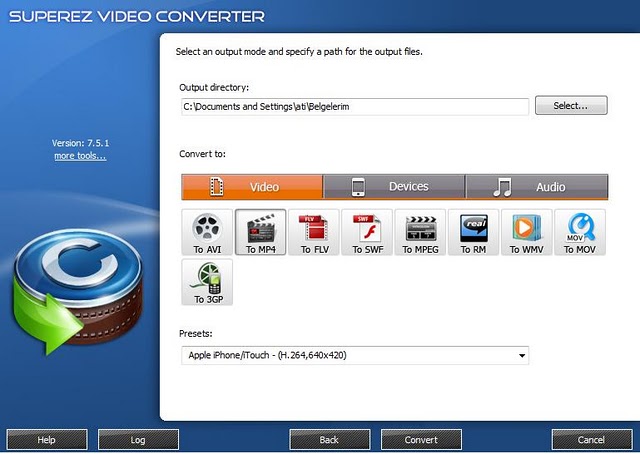Click the Output directory path field
This screenshot has width=640, height=454.
(355, 107)
